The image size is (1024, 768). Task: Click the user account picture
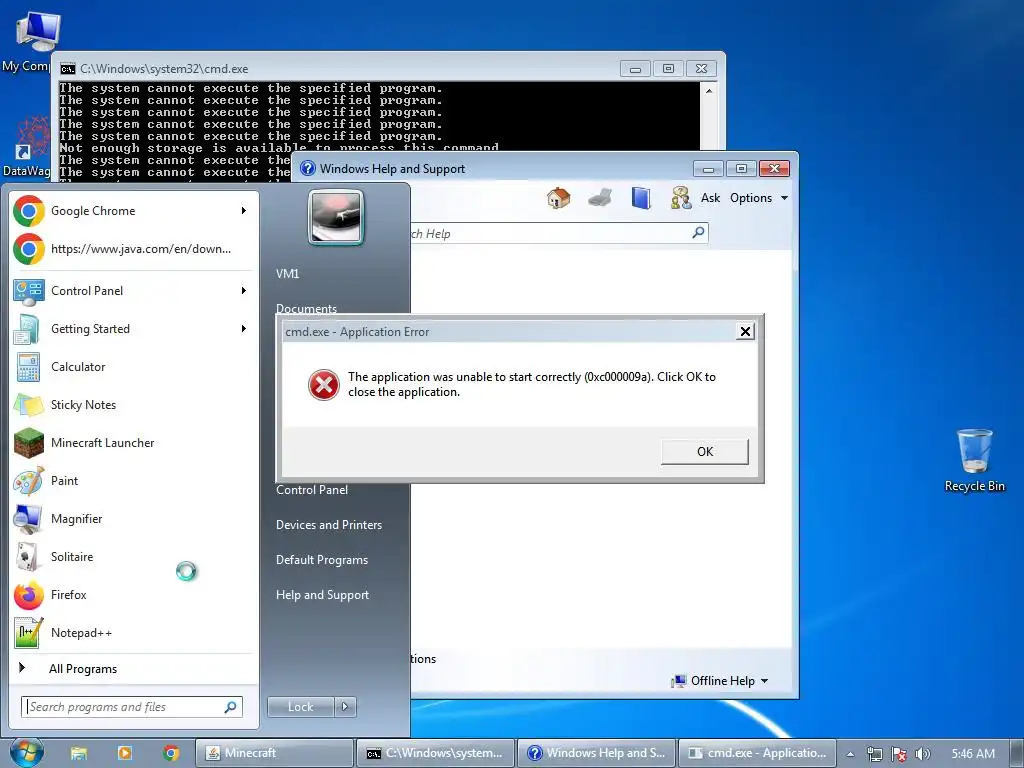tap(336, 217)
